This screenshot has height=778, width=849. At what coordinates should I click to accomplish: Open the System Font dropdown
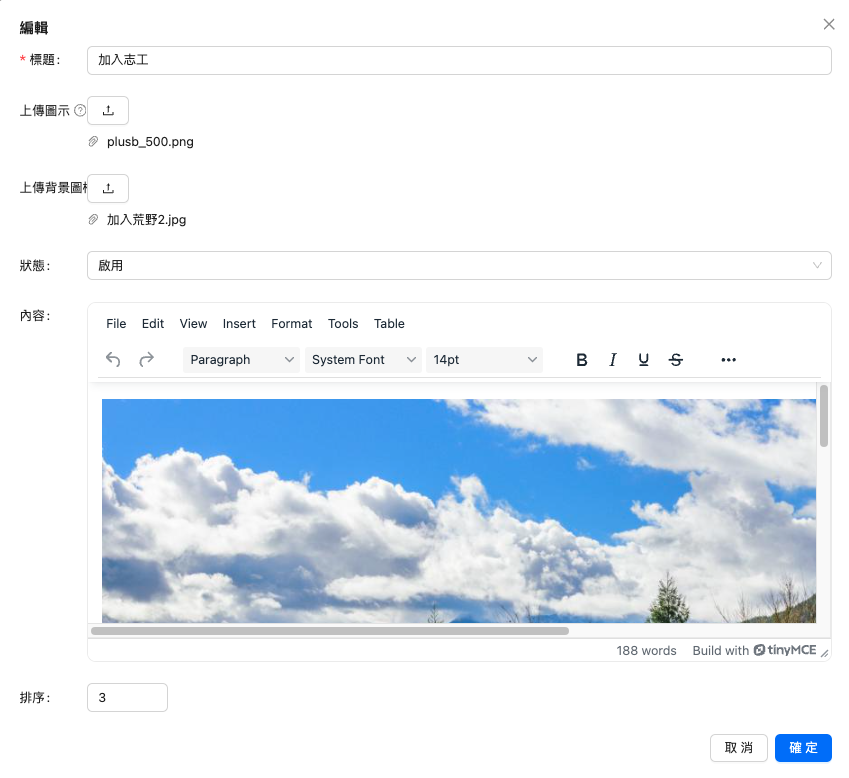(363, 360)
